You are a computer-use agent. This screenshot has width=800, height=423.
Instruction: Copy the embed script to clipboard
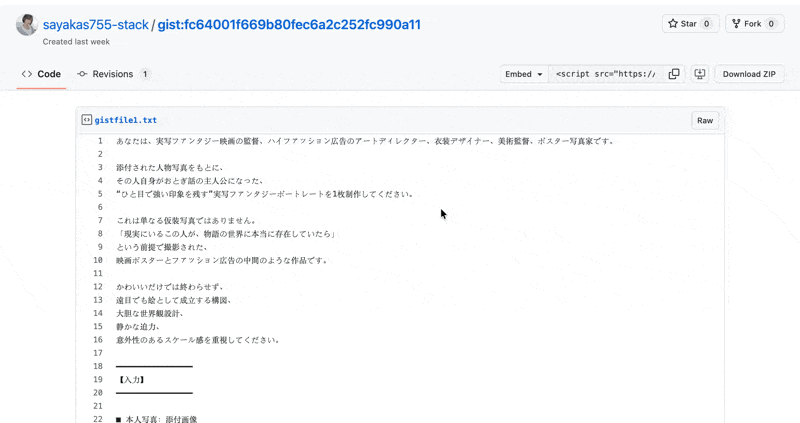(x=674, y=74)
